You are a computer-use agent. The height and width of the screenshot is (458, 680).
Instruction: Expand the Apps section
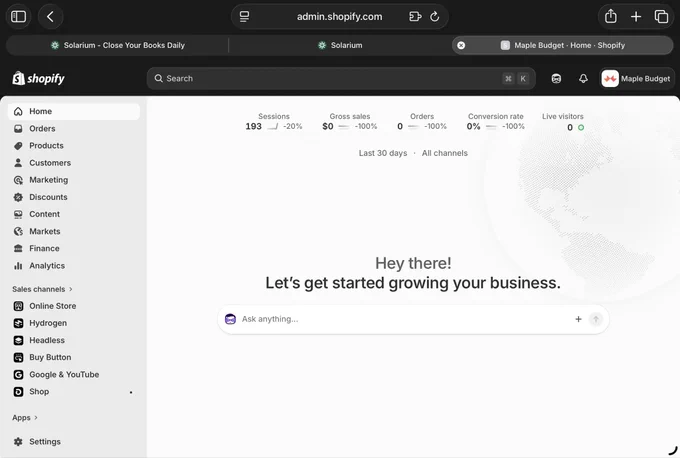pos(25,417)
